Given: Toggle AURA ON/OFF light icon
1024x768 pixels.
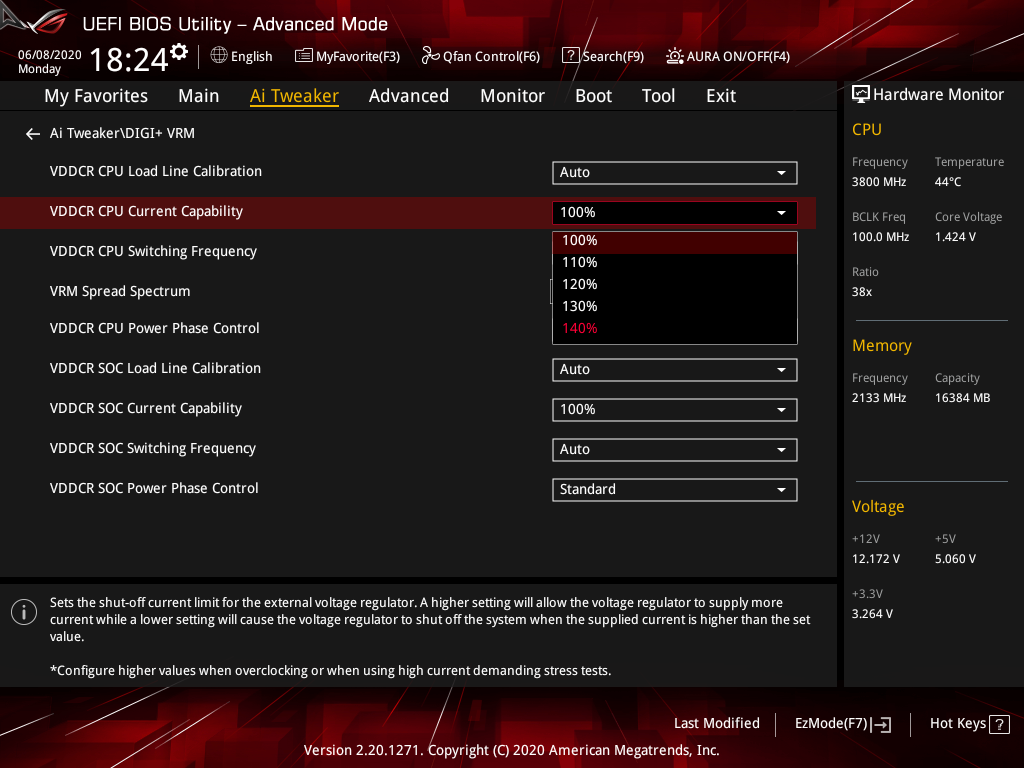Looking at the screenshot, I should 675,56.
